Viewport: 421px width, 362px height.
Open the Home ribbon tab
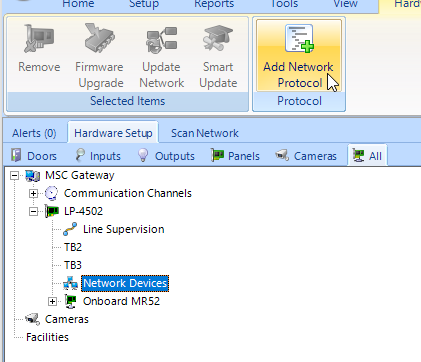click(x=78, y=4)
